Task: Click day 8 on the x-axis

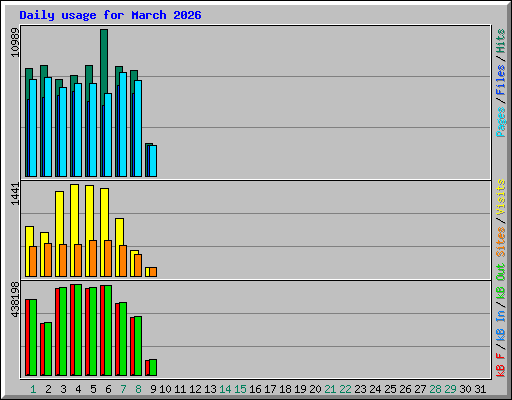Action: pos(138,389)
